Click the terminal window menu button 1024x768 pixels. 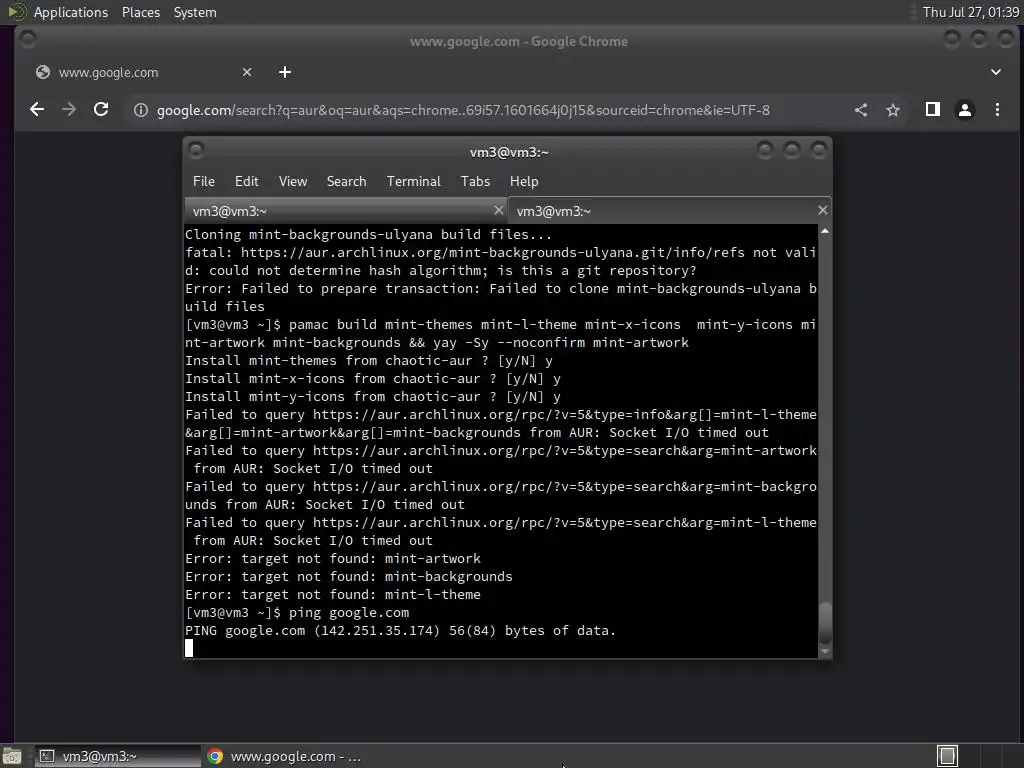(x=196, y=150)
